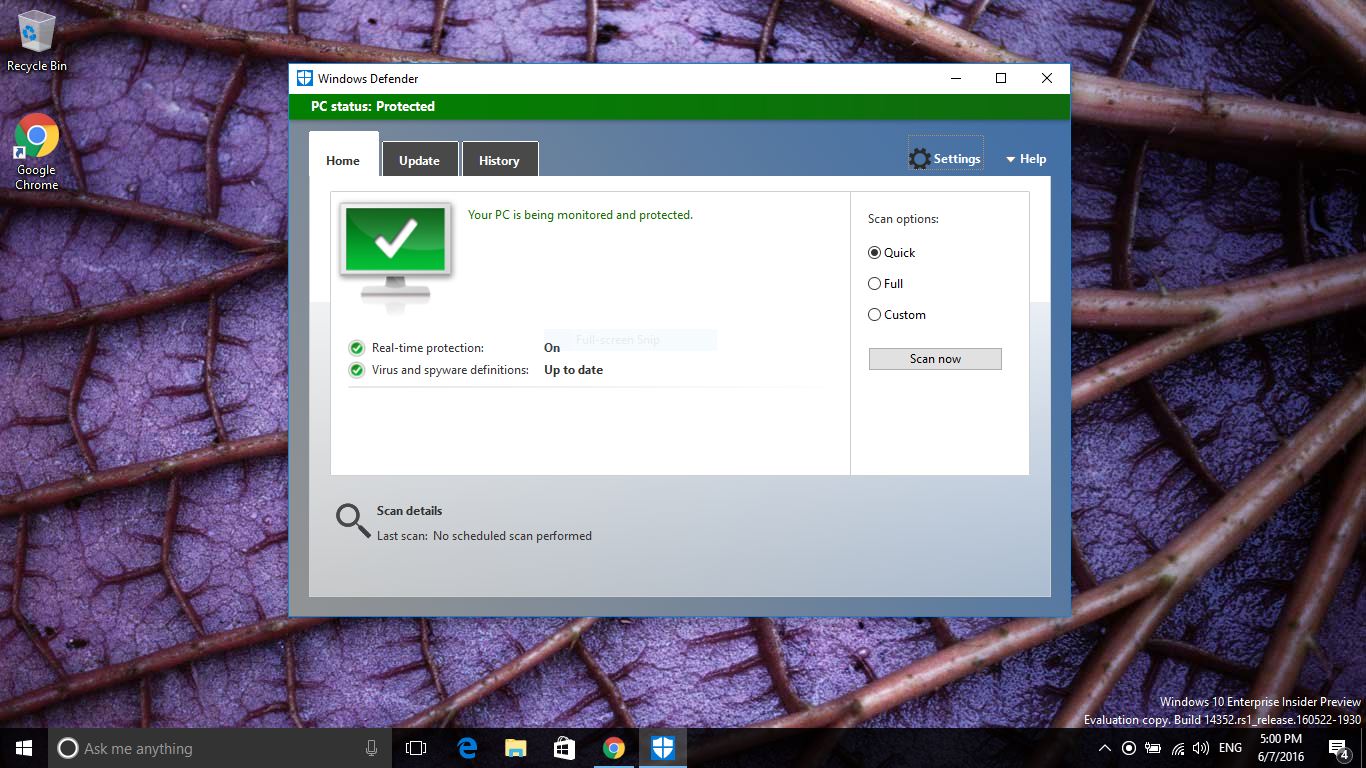Open the Settings gear in Windows Defender

click(x=944, y=157)
